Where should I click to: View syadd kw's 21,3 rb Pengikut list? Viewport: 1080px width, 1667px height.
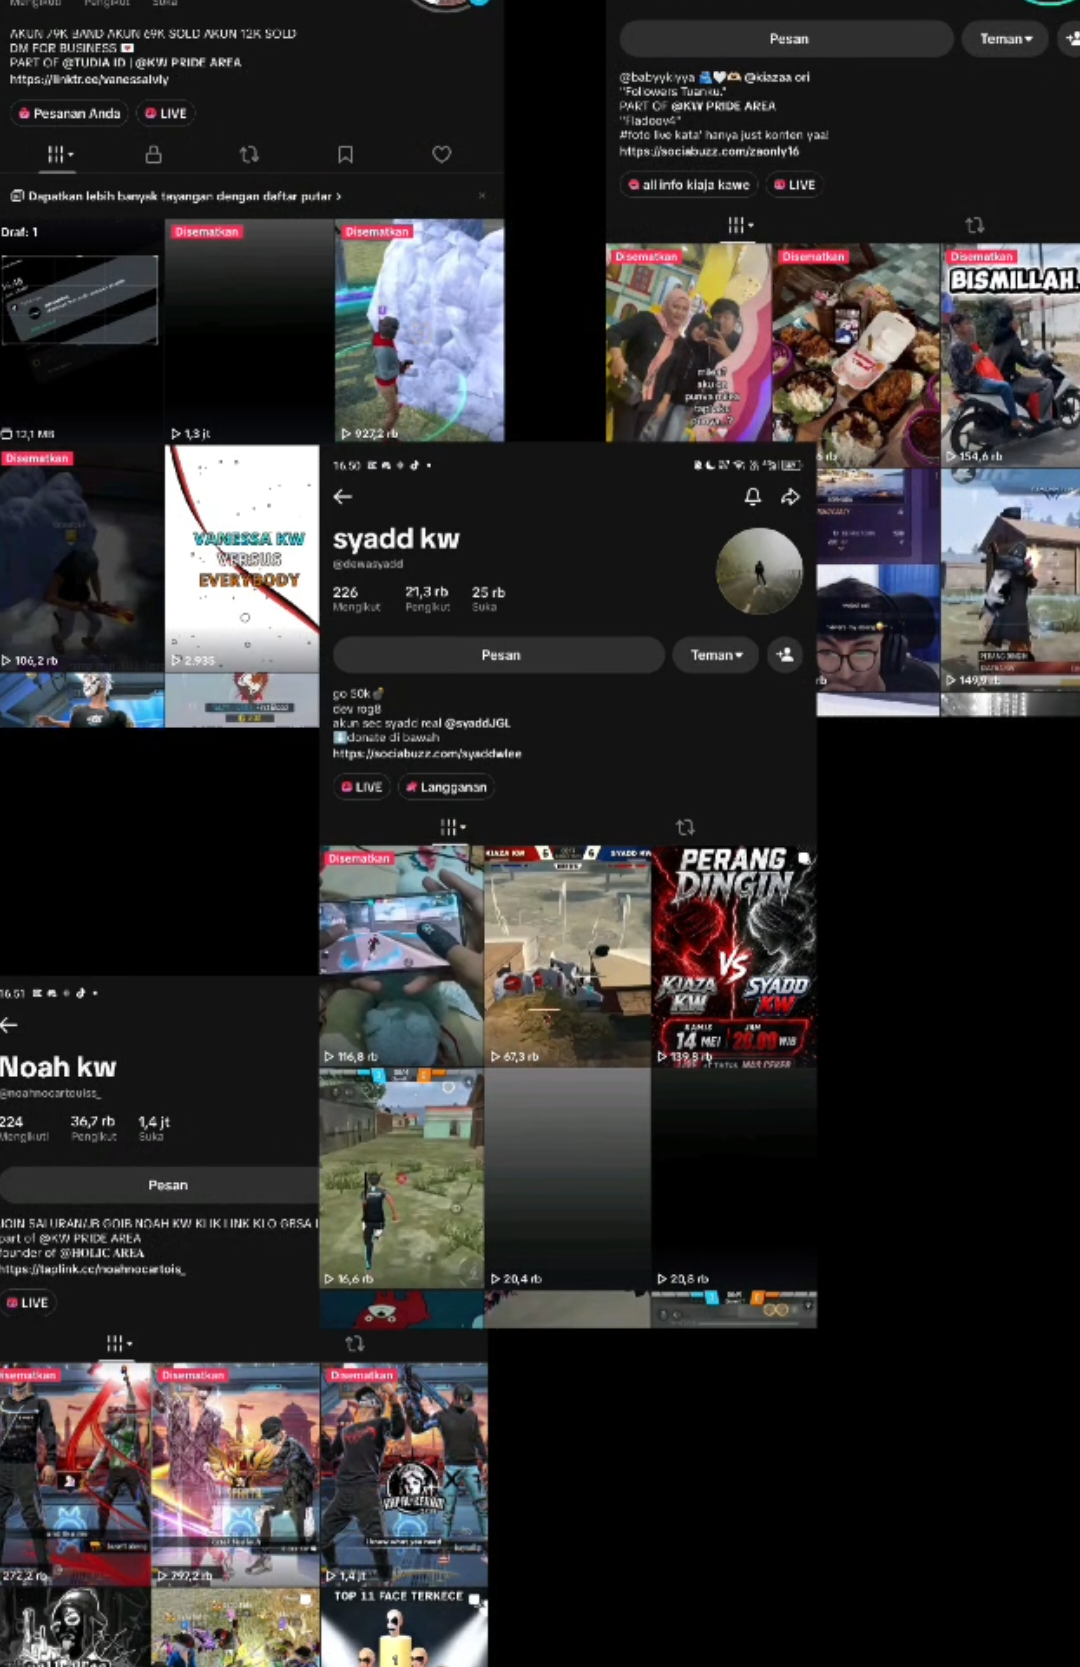(x=427, y=598)
